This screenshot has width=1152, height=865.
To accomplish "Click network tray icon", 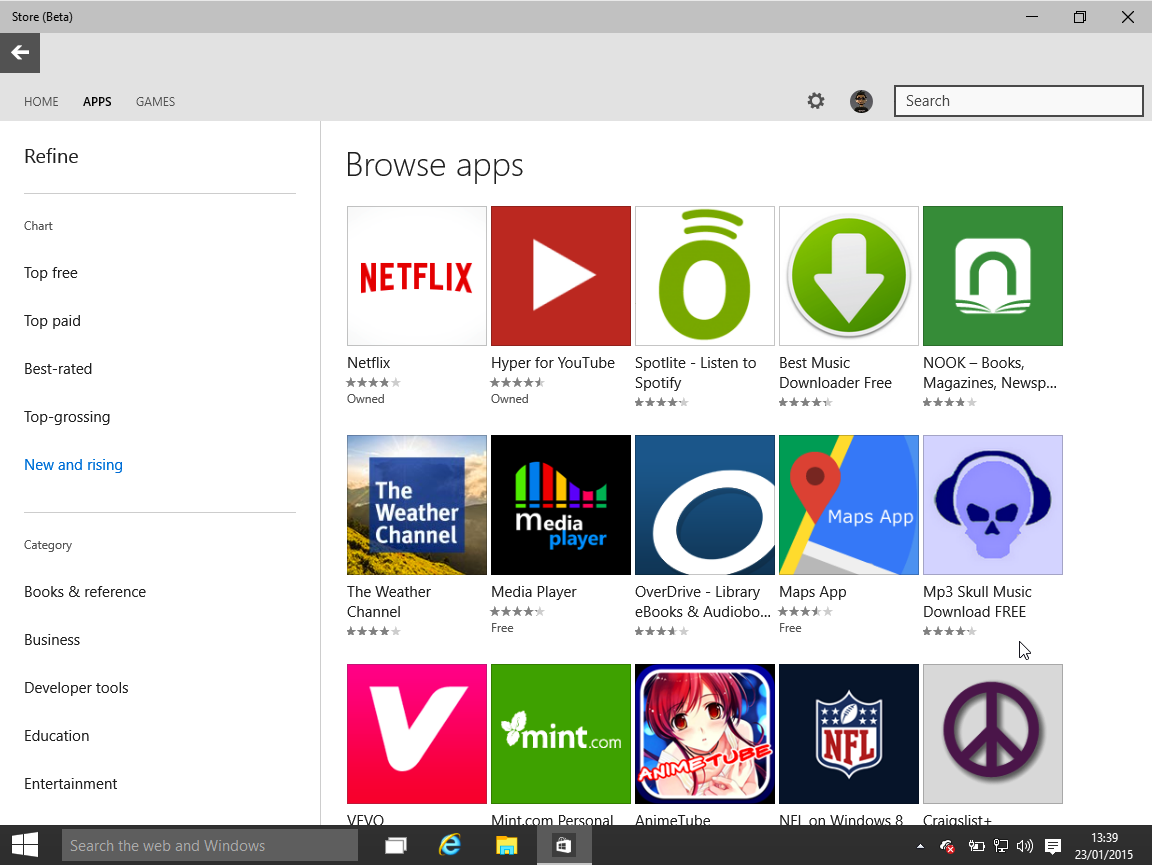I will tap(1001, 847).
